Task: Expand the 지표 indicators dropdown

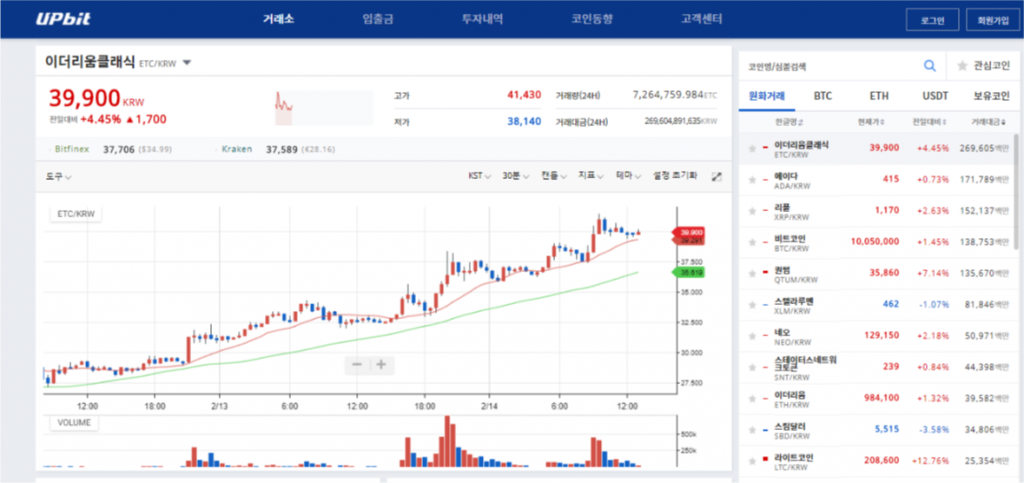Action: (x=590, y=176)
